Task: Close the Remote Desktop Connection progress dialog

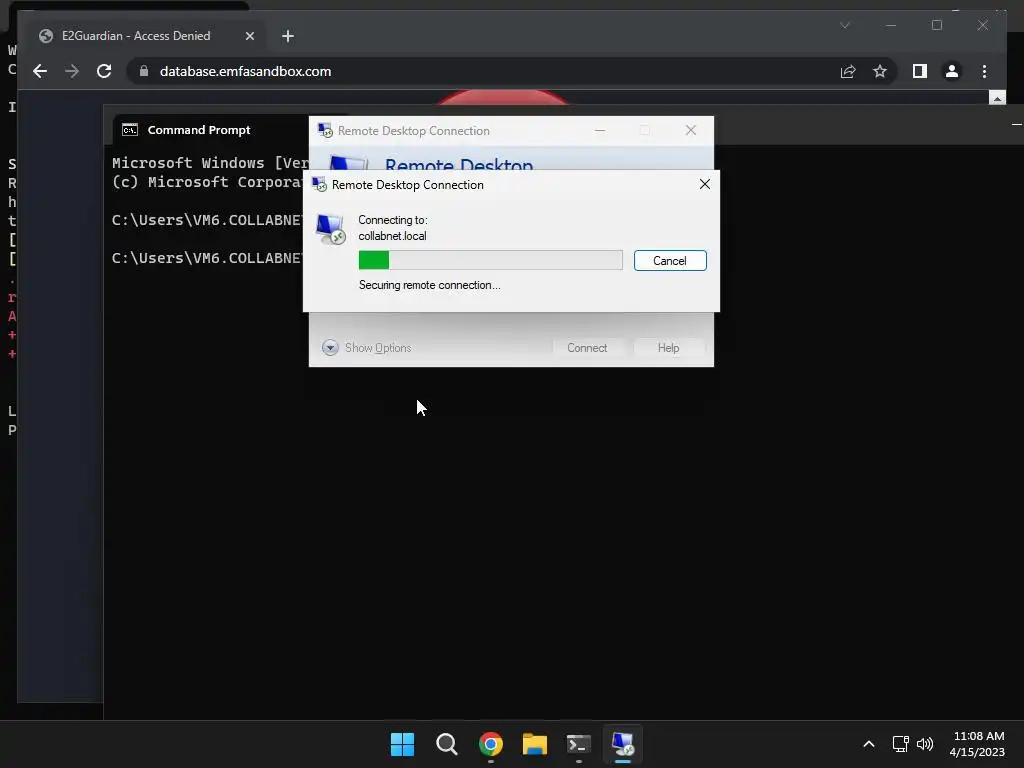Action: tap(705, 184)
